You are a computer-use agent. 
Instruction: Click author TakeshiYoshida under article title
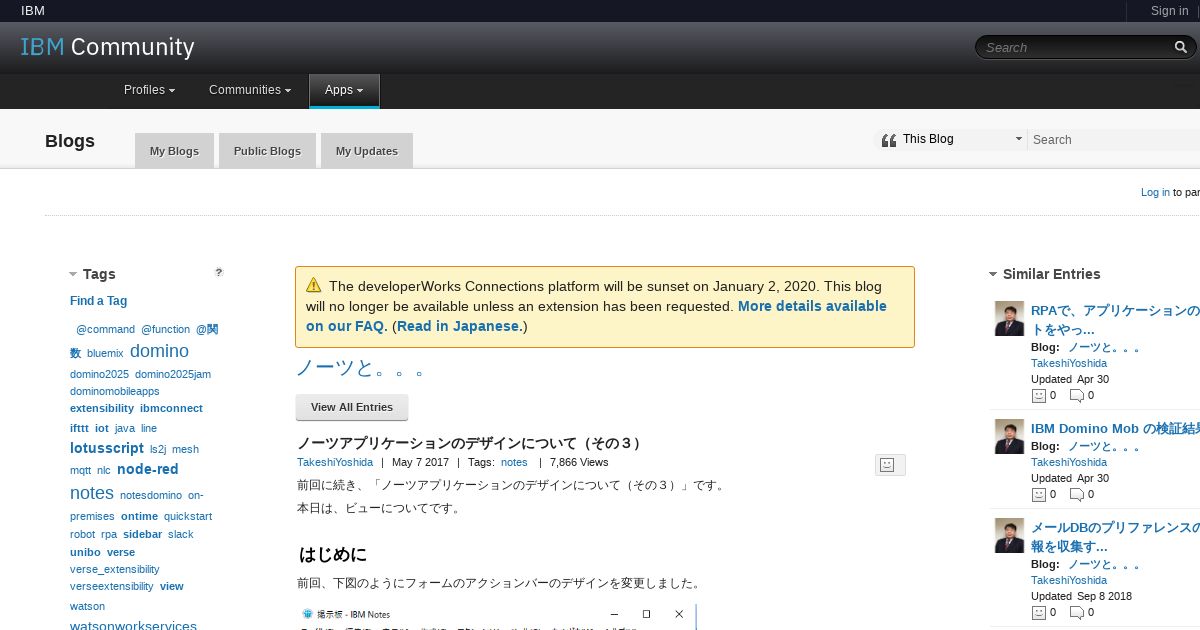point(335,462)
